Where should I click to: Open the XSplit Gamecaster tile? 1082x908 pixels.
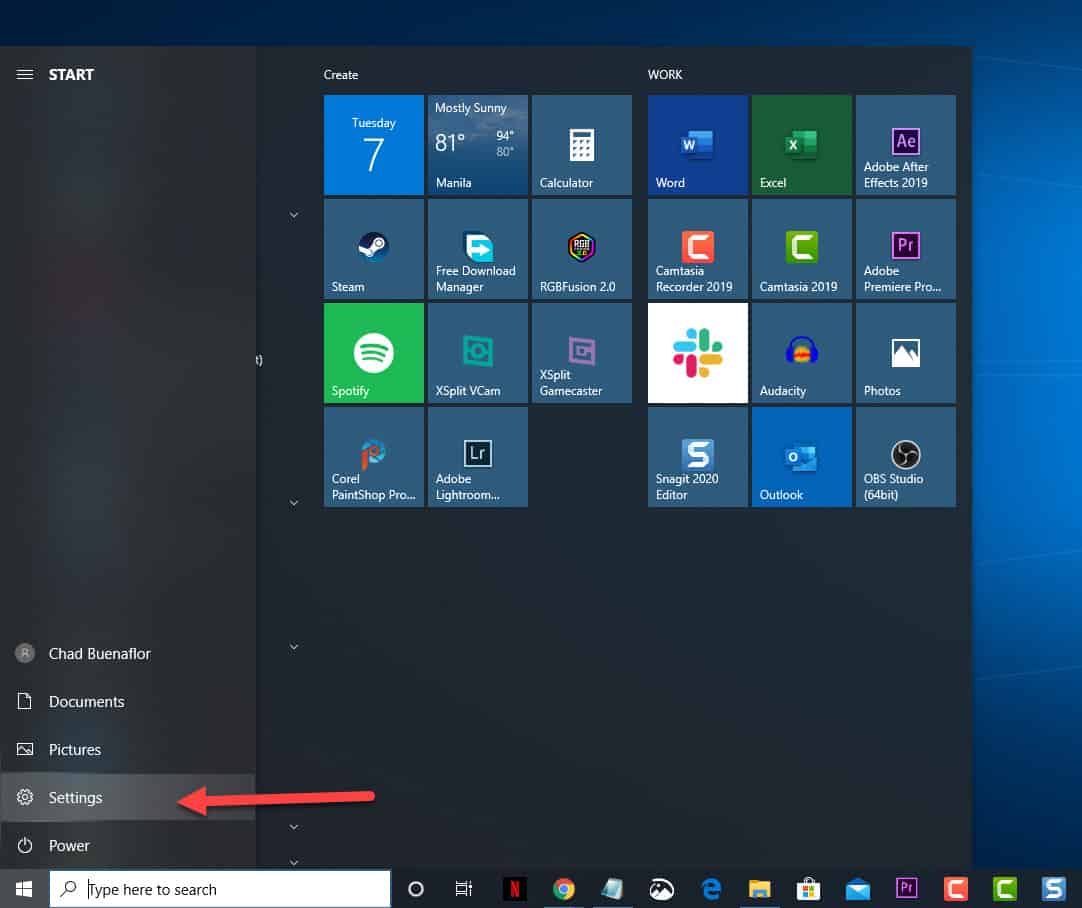pos(582,353)
